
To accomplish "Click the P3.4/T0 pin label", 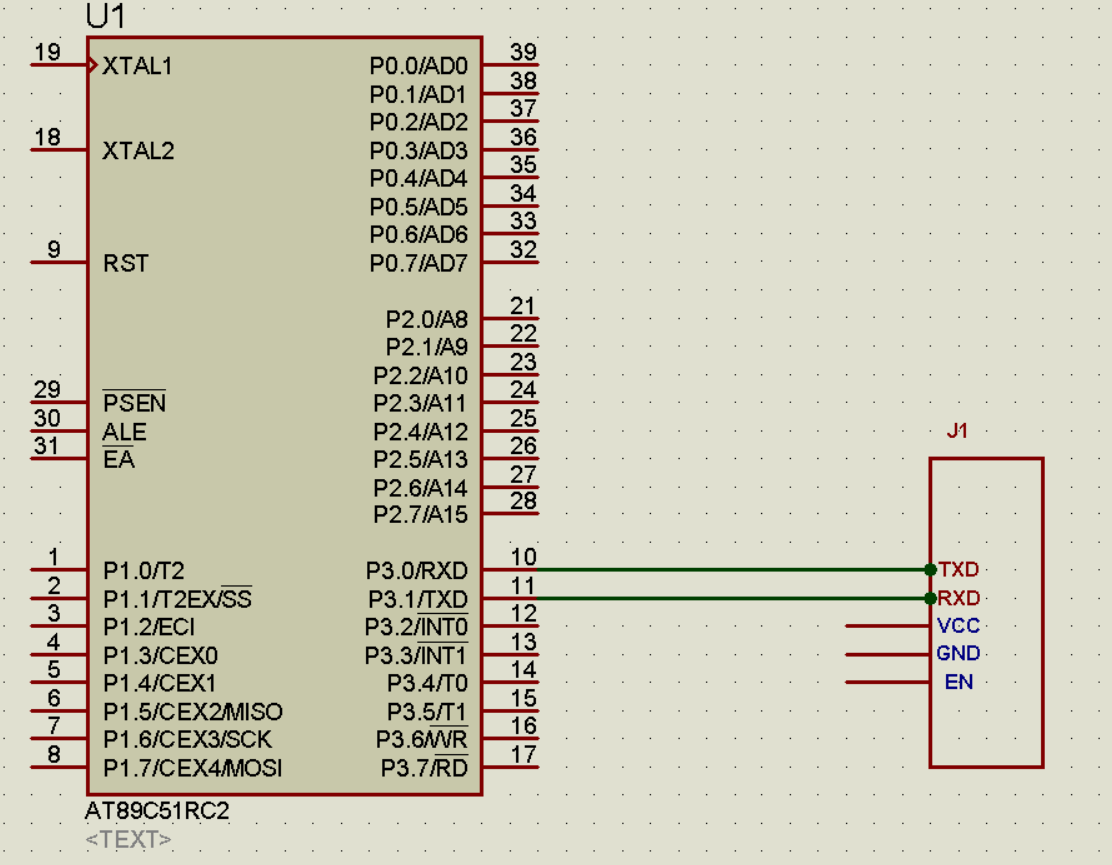I will pos(428,683).
